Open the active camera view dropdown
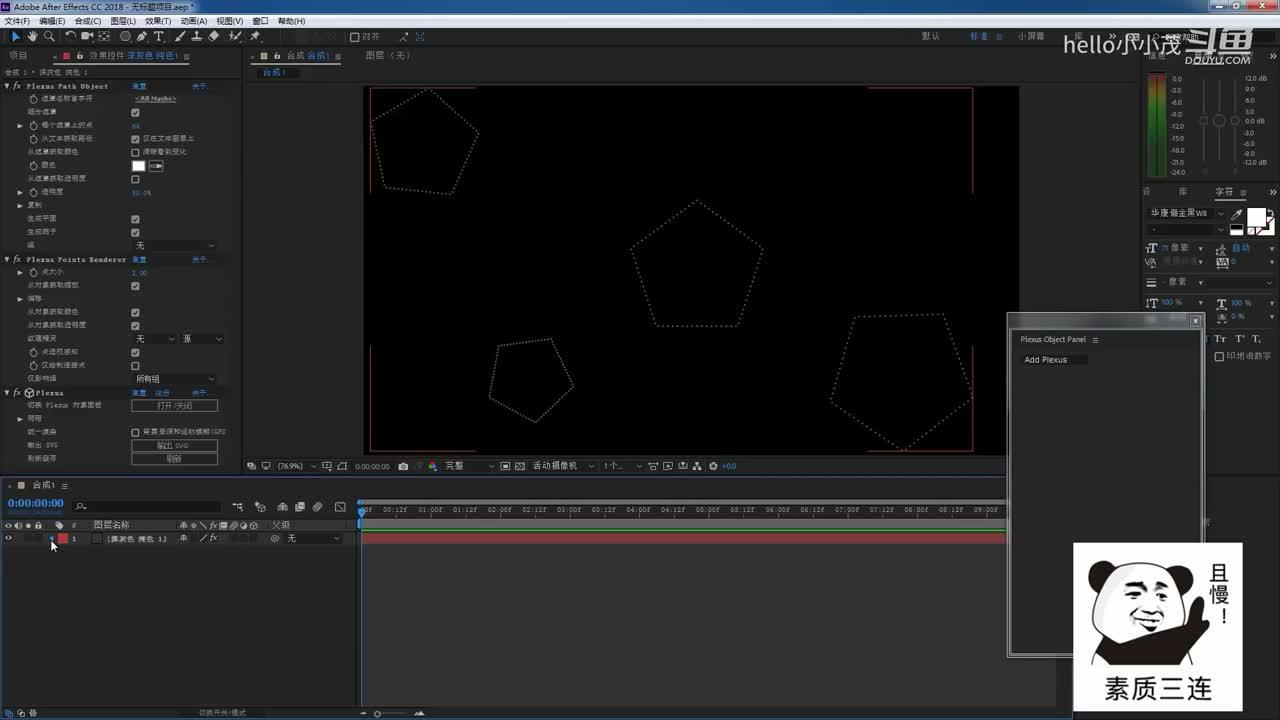 pyautogui.click(x=560, y=466)
